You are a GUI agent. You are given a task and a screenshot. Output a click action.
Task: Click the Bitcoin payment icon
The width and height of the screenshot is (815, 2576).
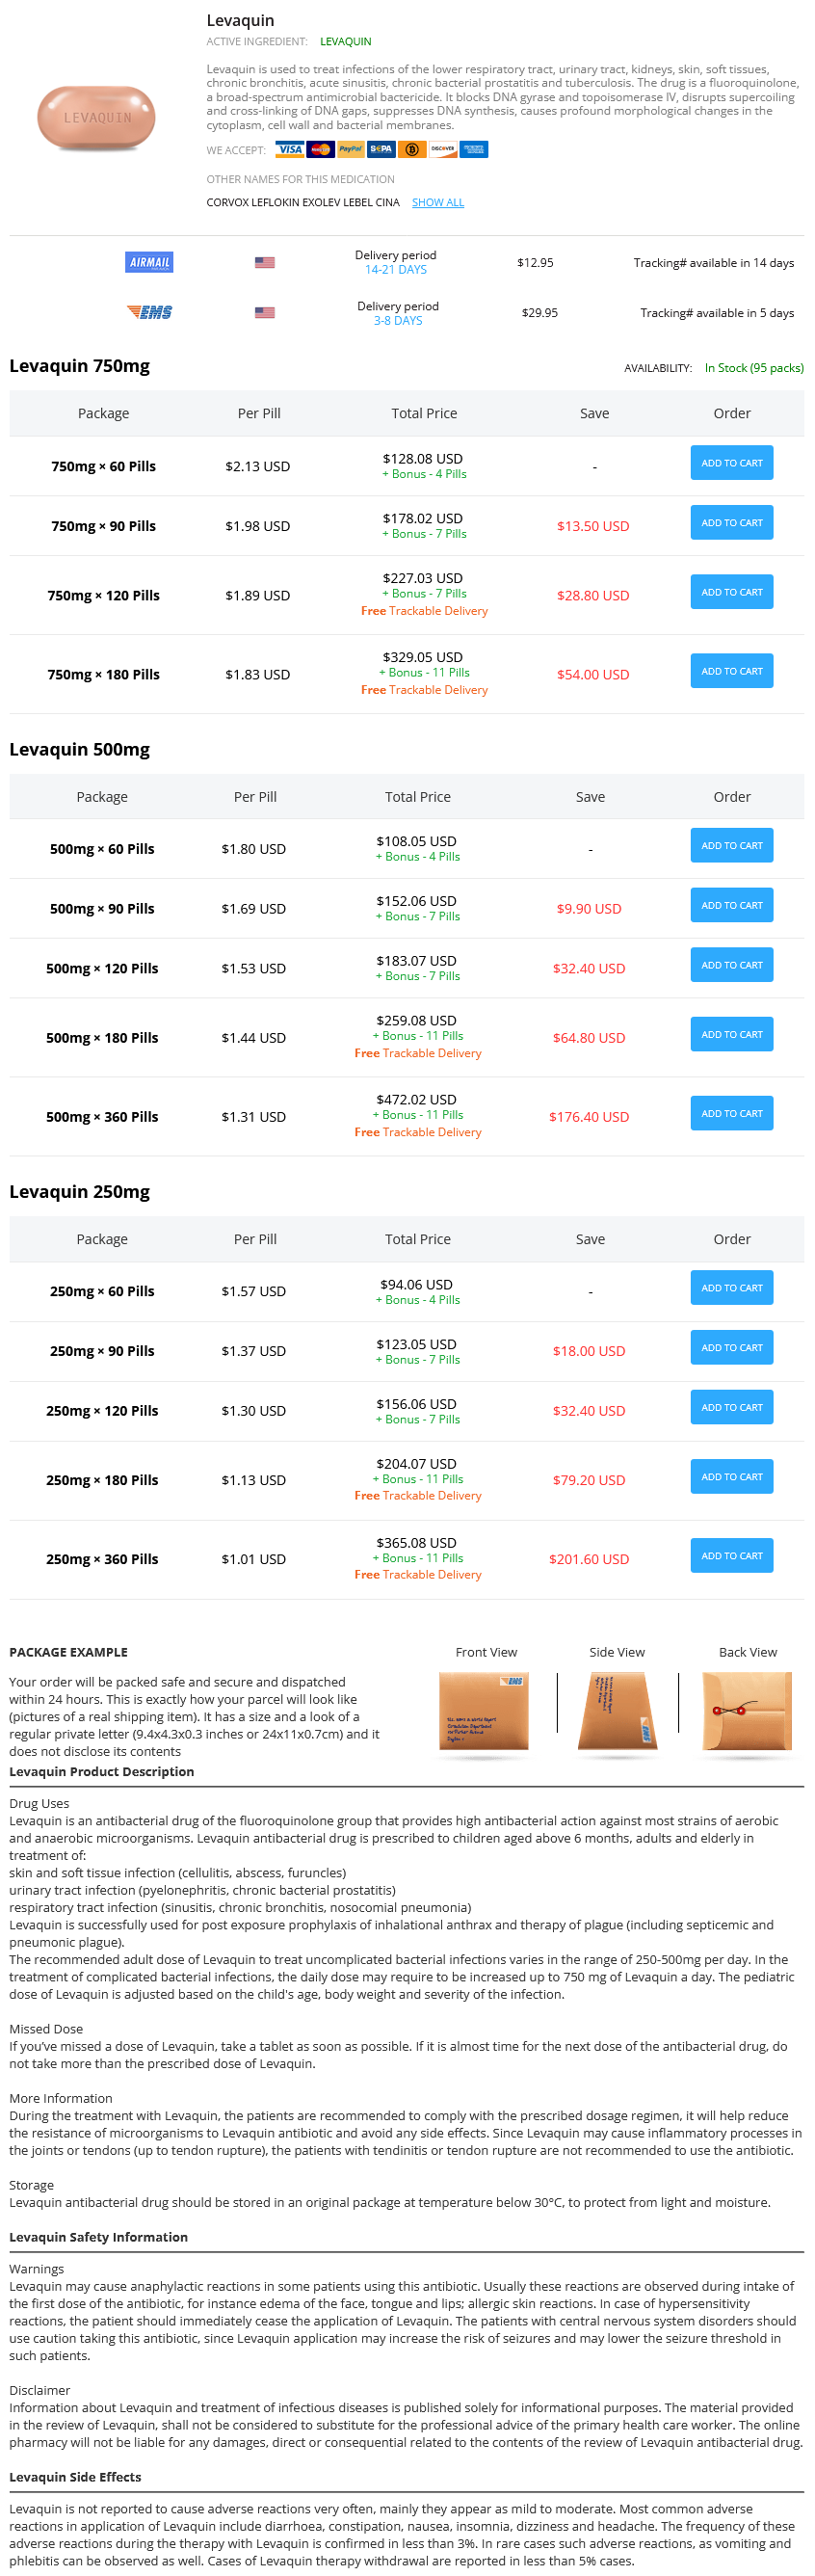click(x=411, y=150)
